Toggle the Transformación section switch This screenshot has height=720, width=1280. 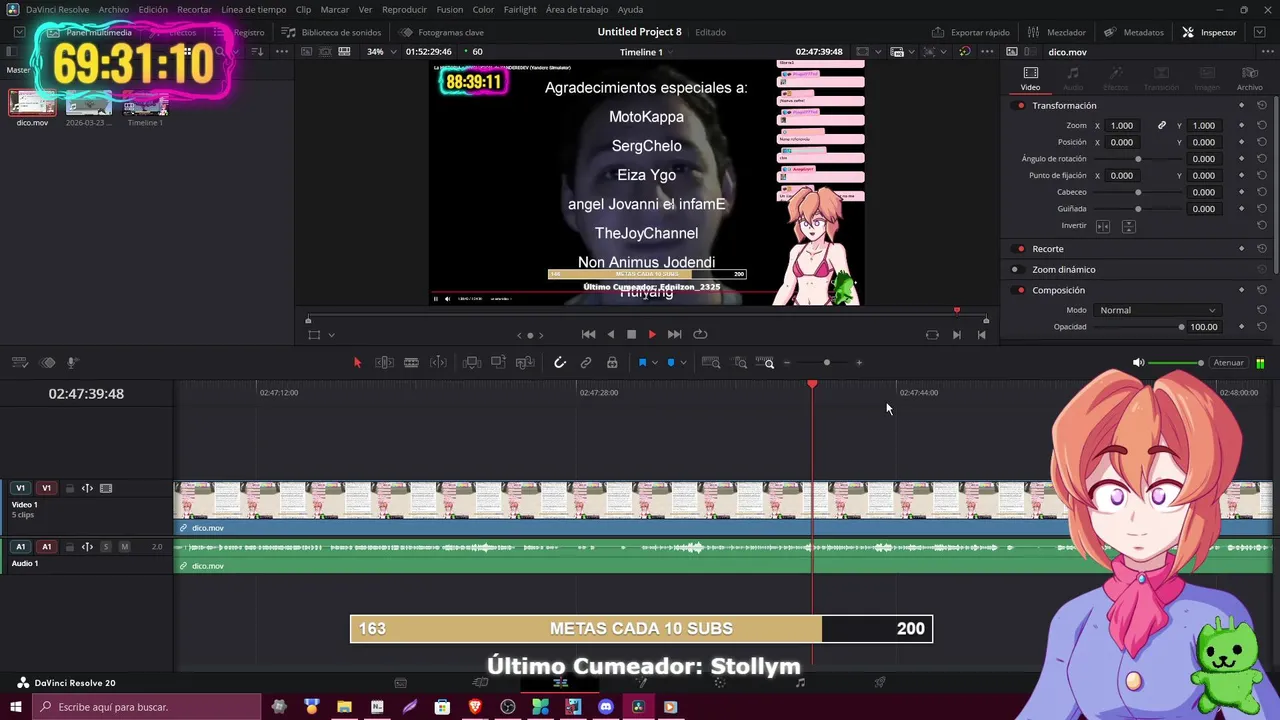(1020, 105)
